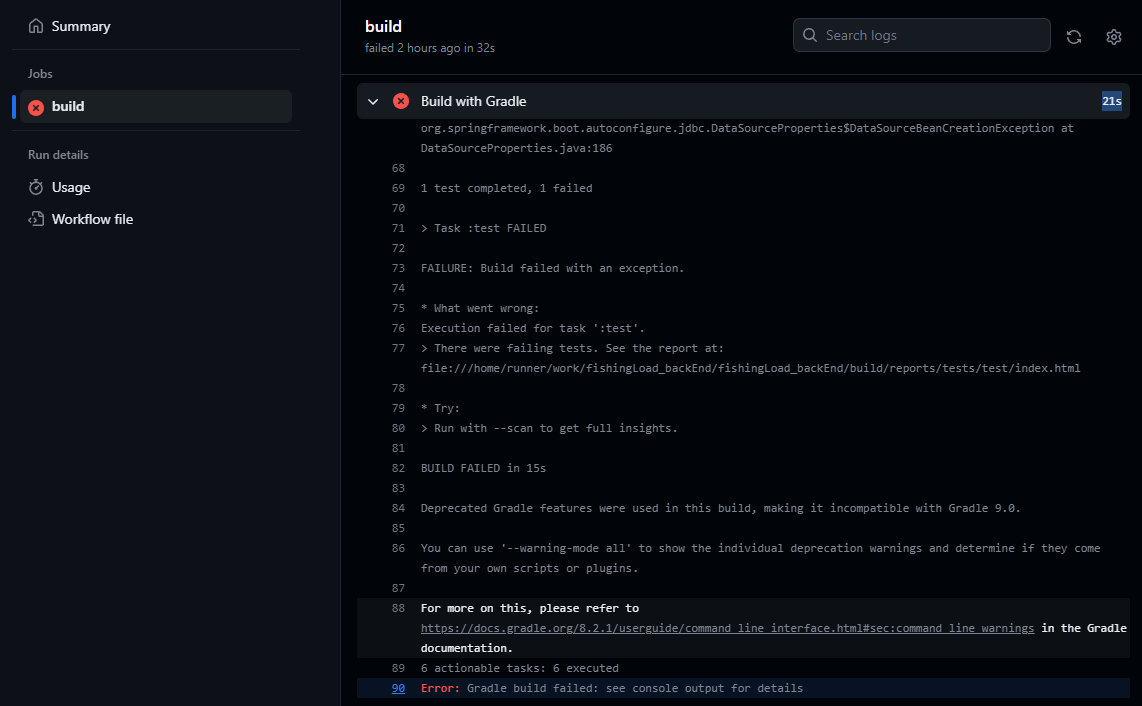This screenshot has height=706, width=1142.
Task: Click 'FAILURE: Build failed with an exception.' line
Action: [552, 268]
